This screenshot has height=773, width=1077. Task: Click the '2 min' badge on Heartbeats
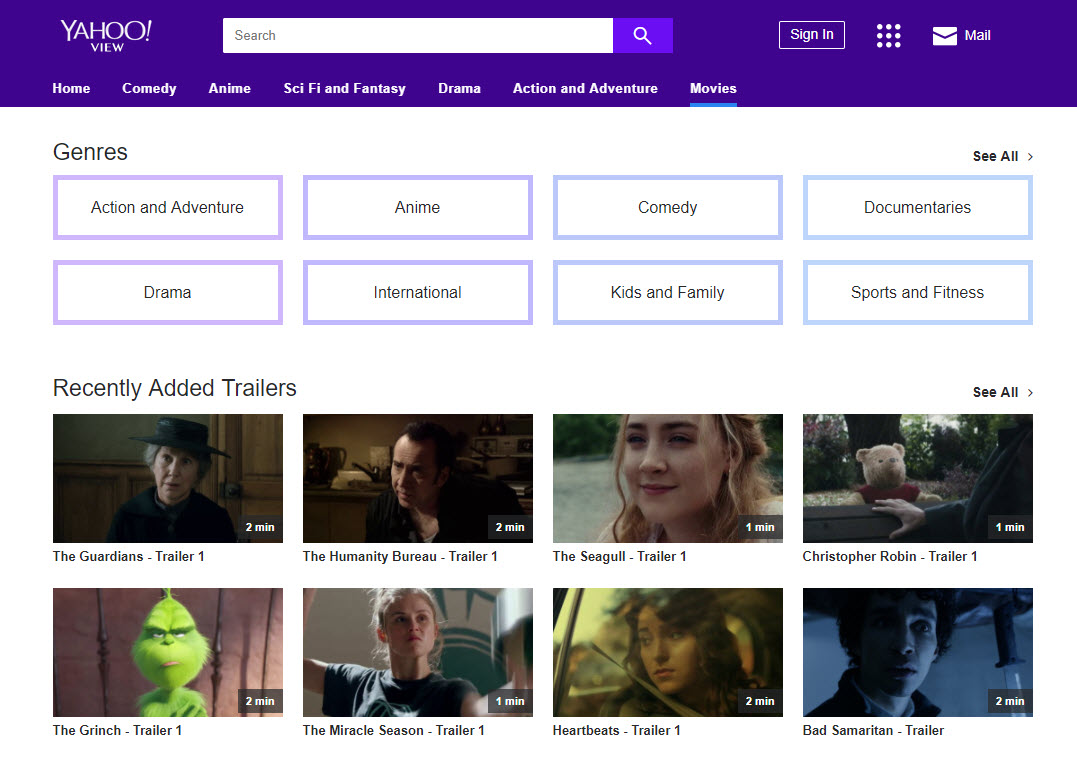[760, 701]
